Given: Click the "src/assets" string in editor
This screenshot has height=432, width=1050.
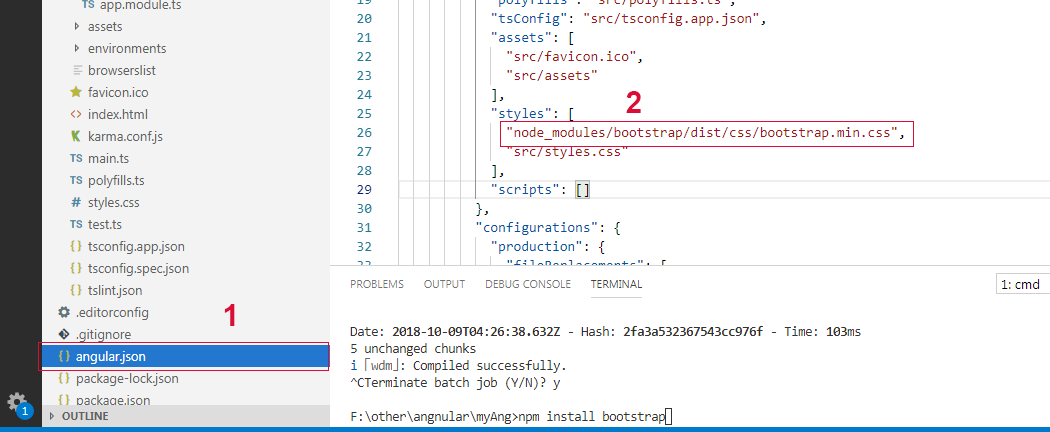Looking at the screenshot, I should [x=552, y=76].
